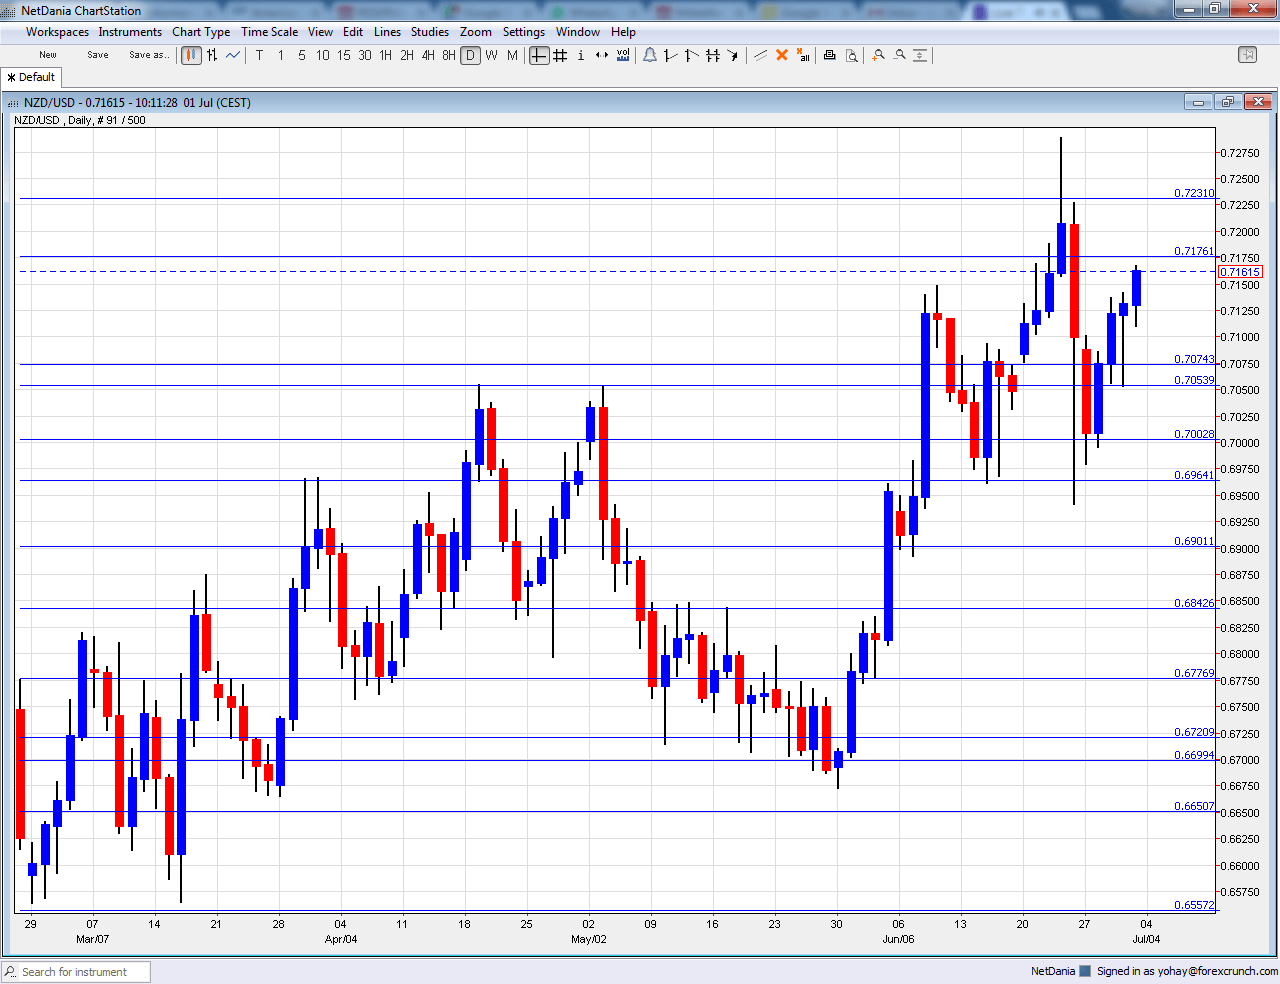Screen dimensions: 1280x984
Task: Expand the Studies menu
Action: pyautogui.click(x=430, y=32)
